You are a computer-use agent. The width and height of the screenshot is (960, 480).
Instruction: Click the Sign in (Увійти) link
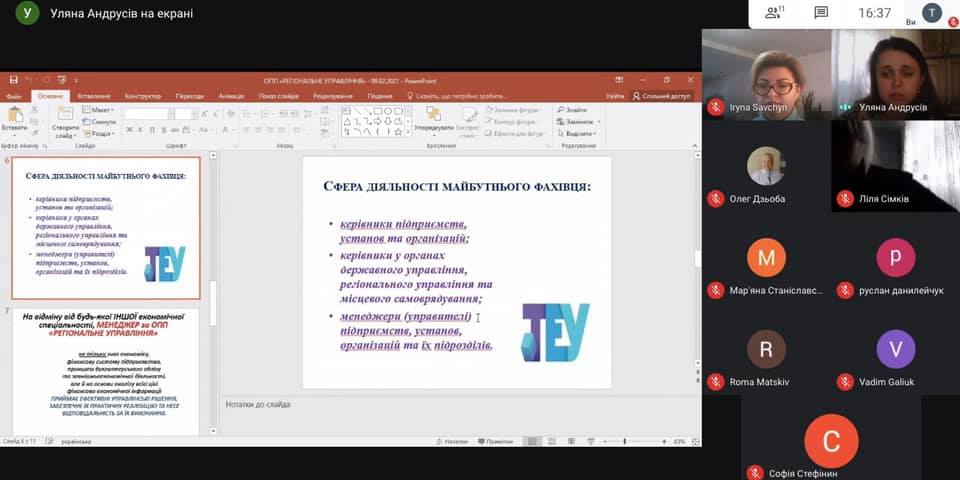click(615, 96)
